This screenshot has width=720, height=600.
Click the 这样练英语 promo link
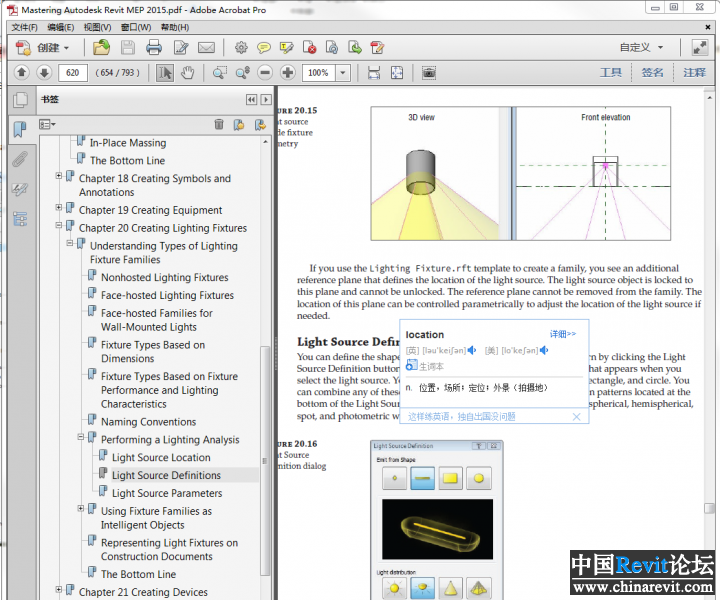461,417
